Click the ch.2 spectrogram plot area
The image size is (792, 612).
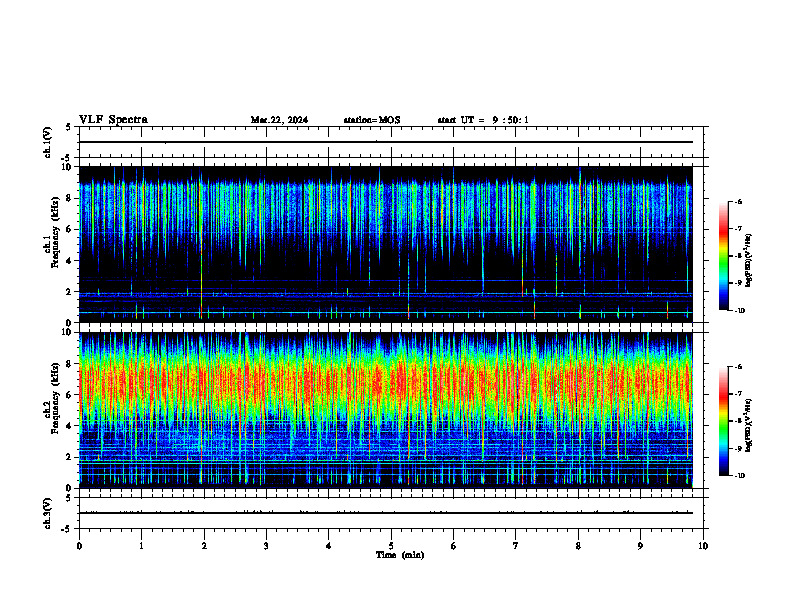coord(386,410)
